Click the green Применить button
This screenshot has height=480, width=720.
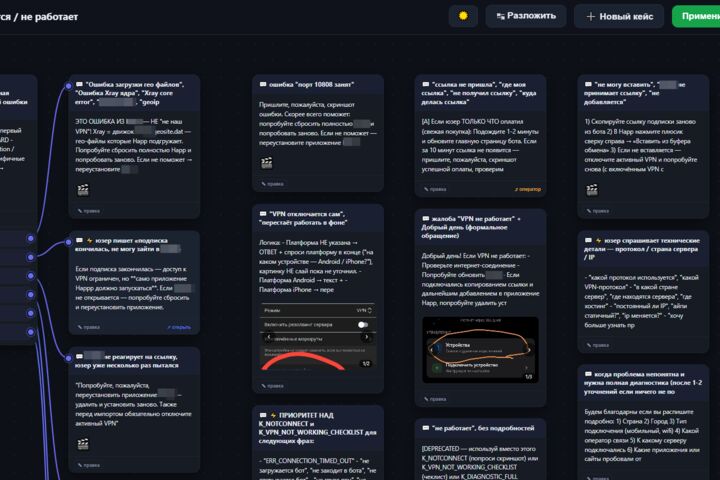698,17
